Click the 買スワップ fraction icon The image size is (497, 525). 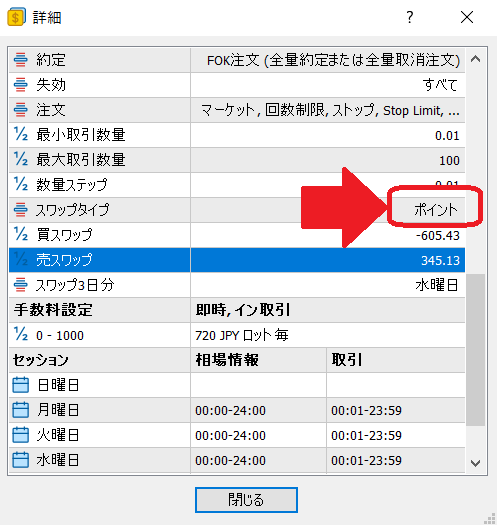[21, 234]
